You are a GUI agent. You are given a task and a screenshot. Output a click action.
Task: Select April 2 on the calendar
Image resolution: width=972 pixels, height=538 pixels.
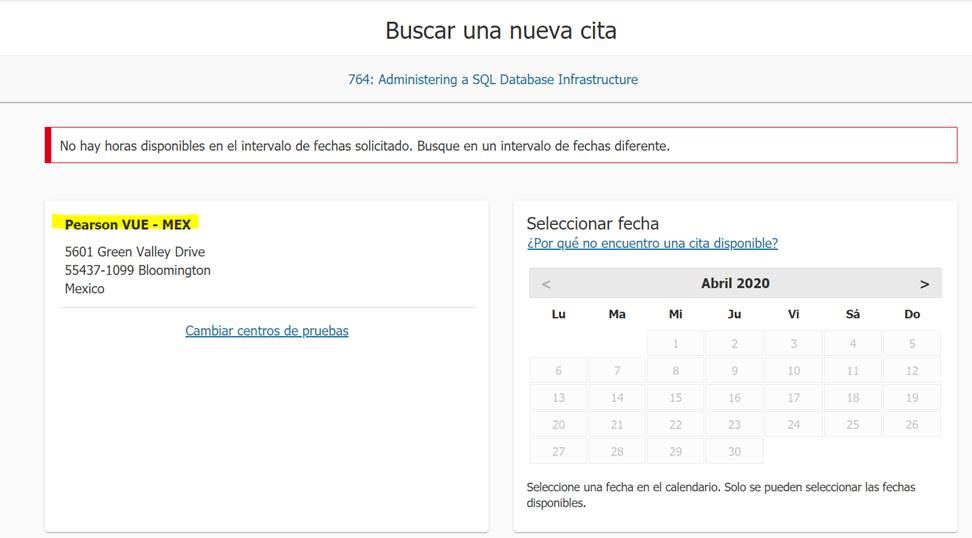tap(735, 343)
